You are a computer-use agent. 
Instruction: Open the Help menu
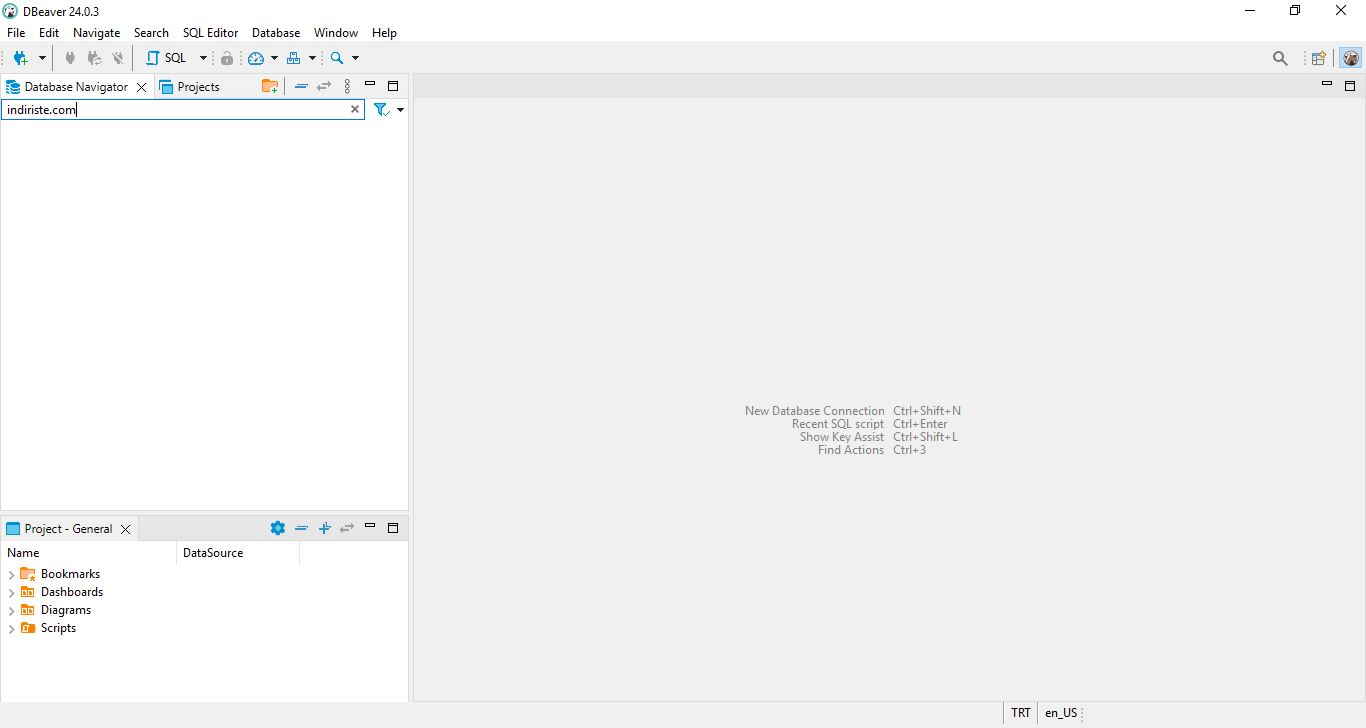(384, 33)
